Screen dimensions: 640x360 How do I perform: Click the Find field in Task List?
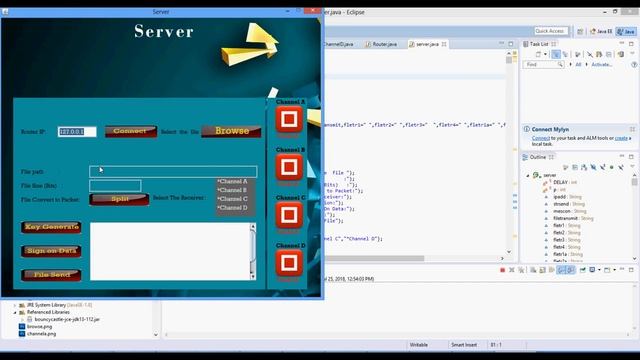click(x=543, y=64)
